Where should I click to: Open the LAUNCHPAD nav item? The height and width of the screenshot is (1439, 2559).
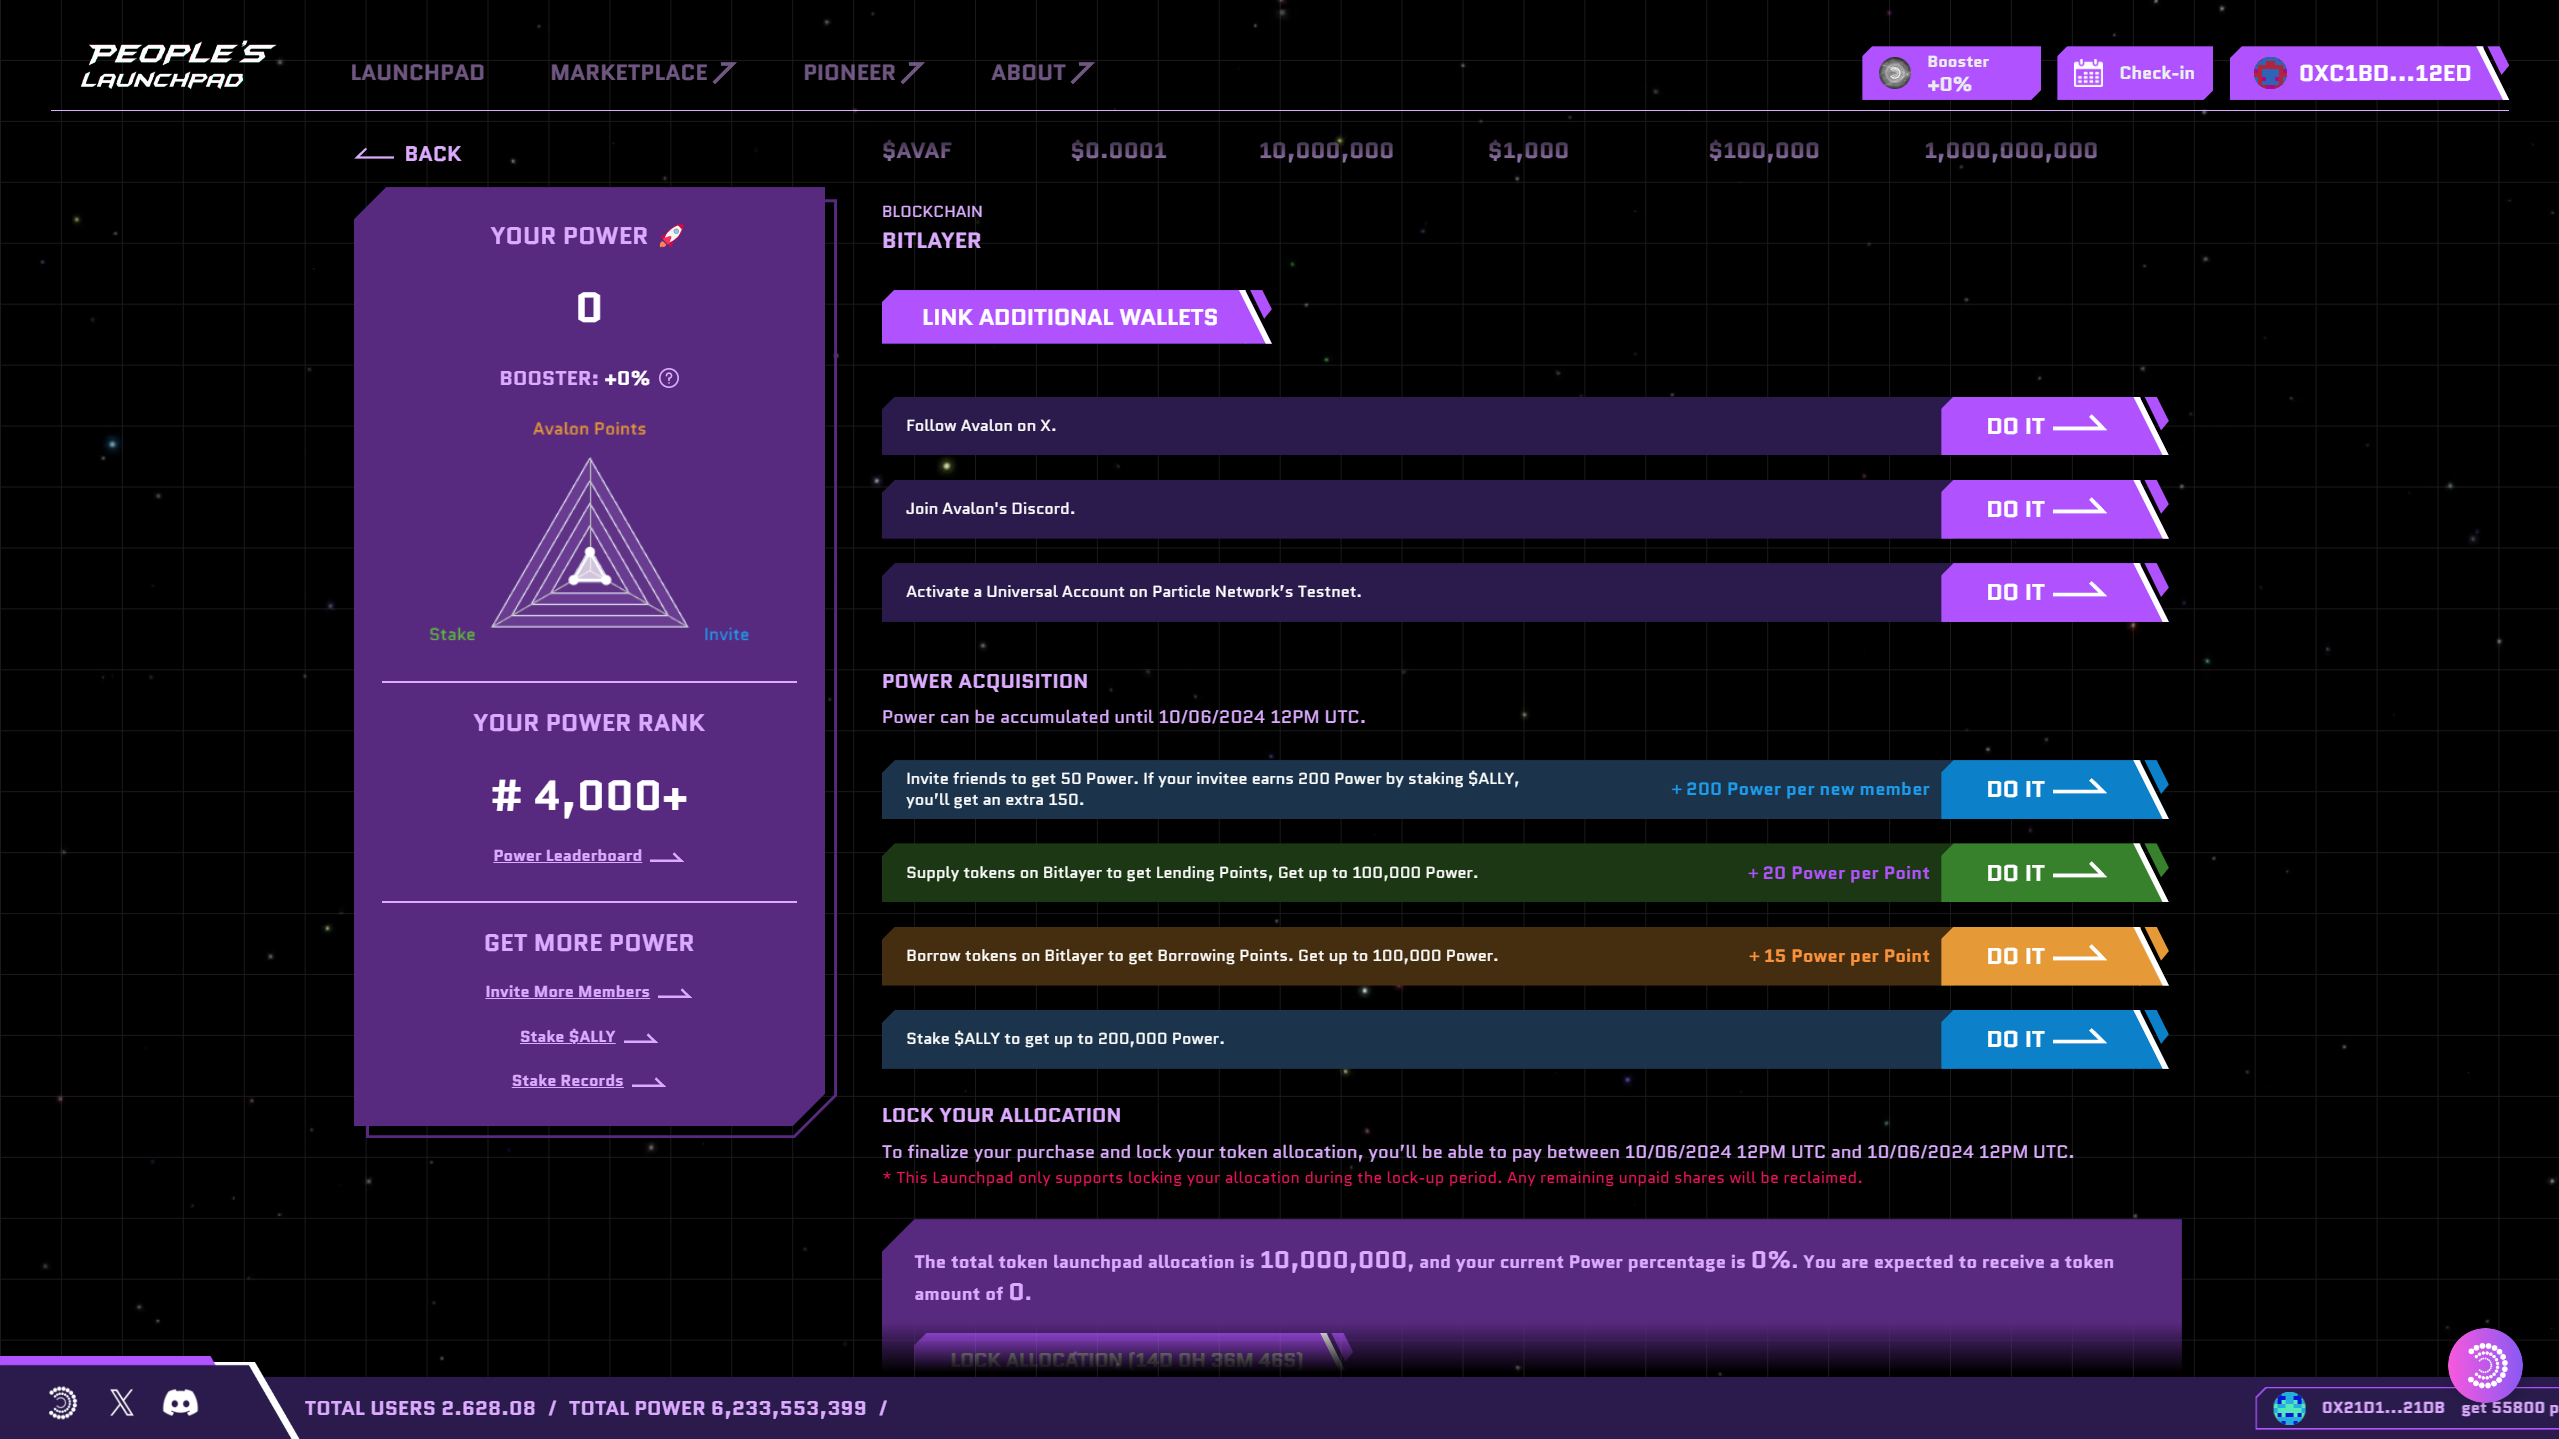pos(417,73)
